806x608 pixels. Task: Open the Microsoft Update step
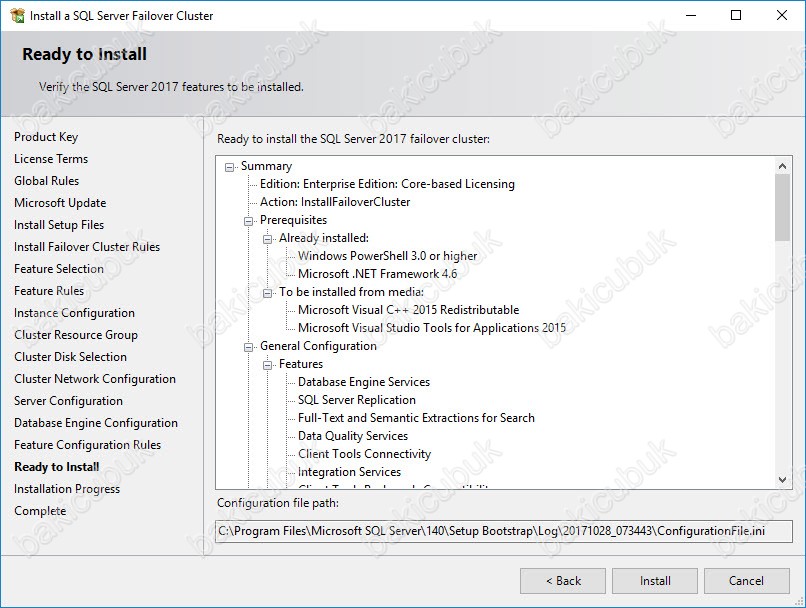point(60,203)
